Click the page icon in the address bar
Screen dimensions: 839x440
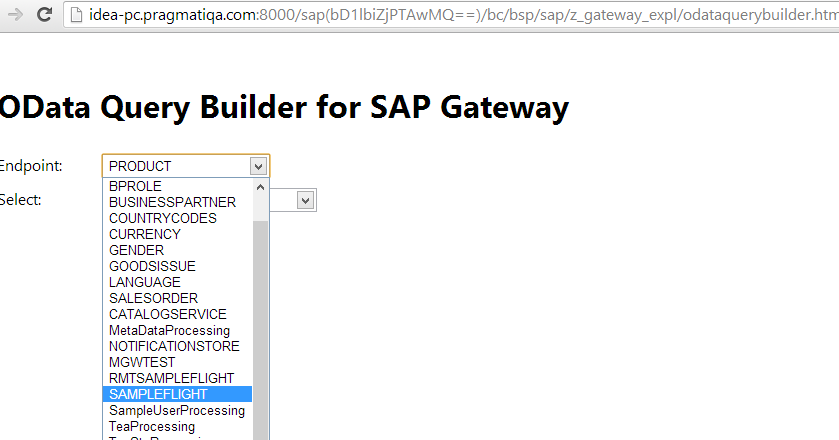pyautogui.click(x=77, y=15)
